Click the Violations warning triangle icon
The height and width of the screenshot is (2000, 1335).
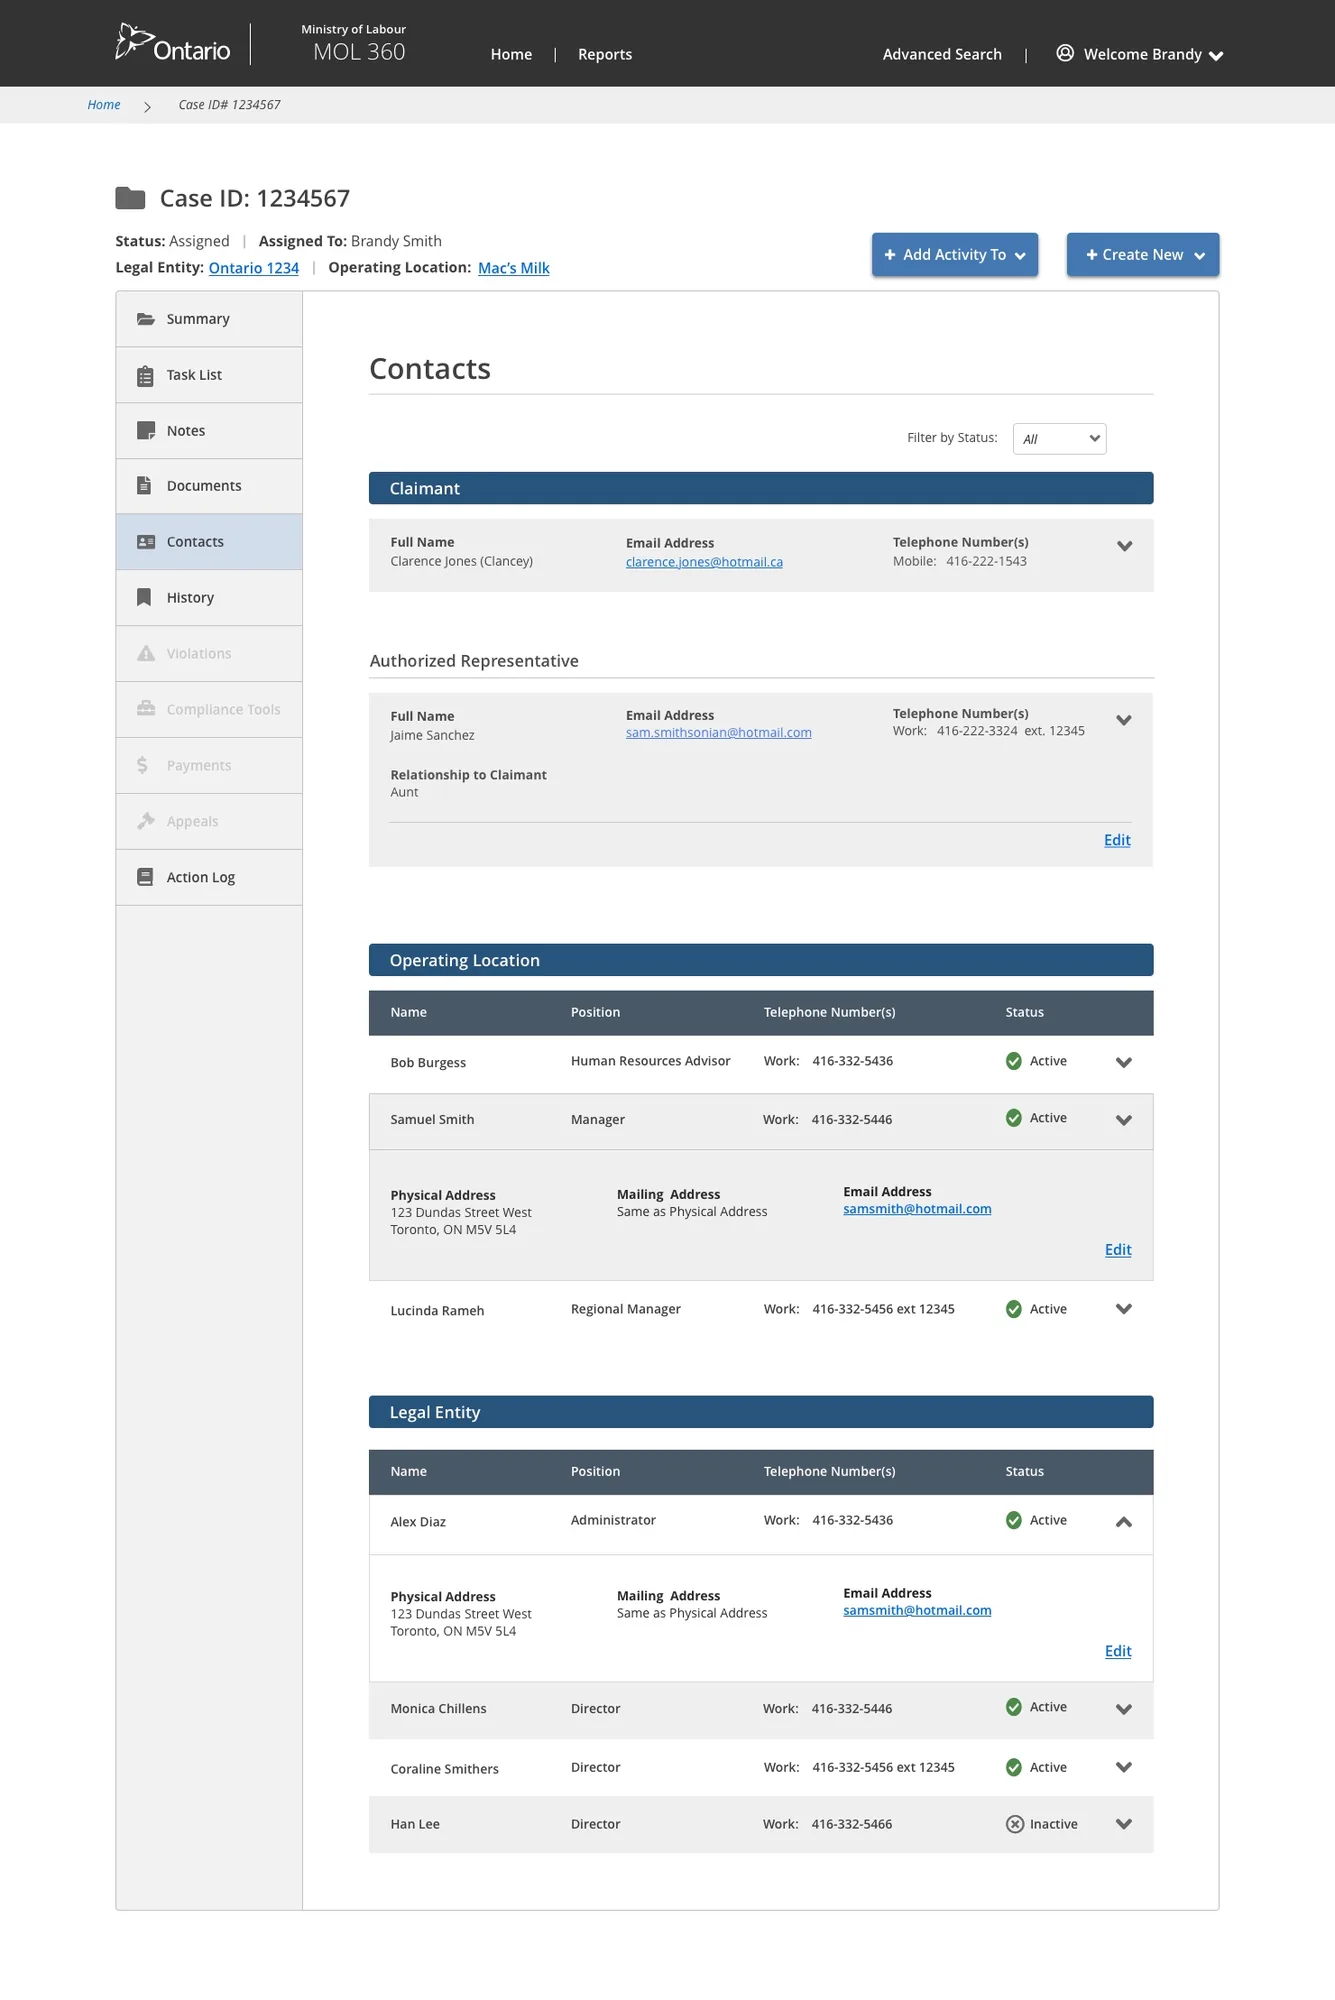click(x=146, y=653)
